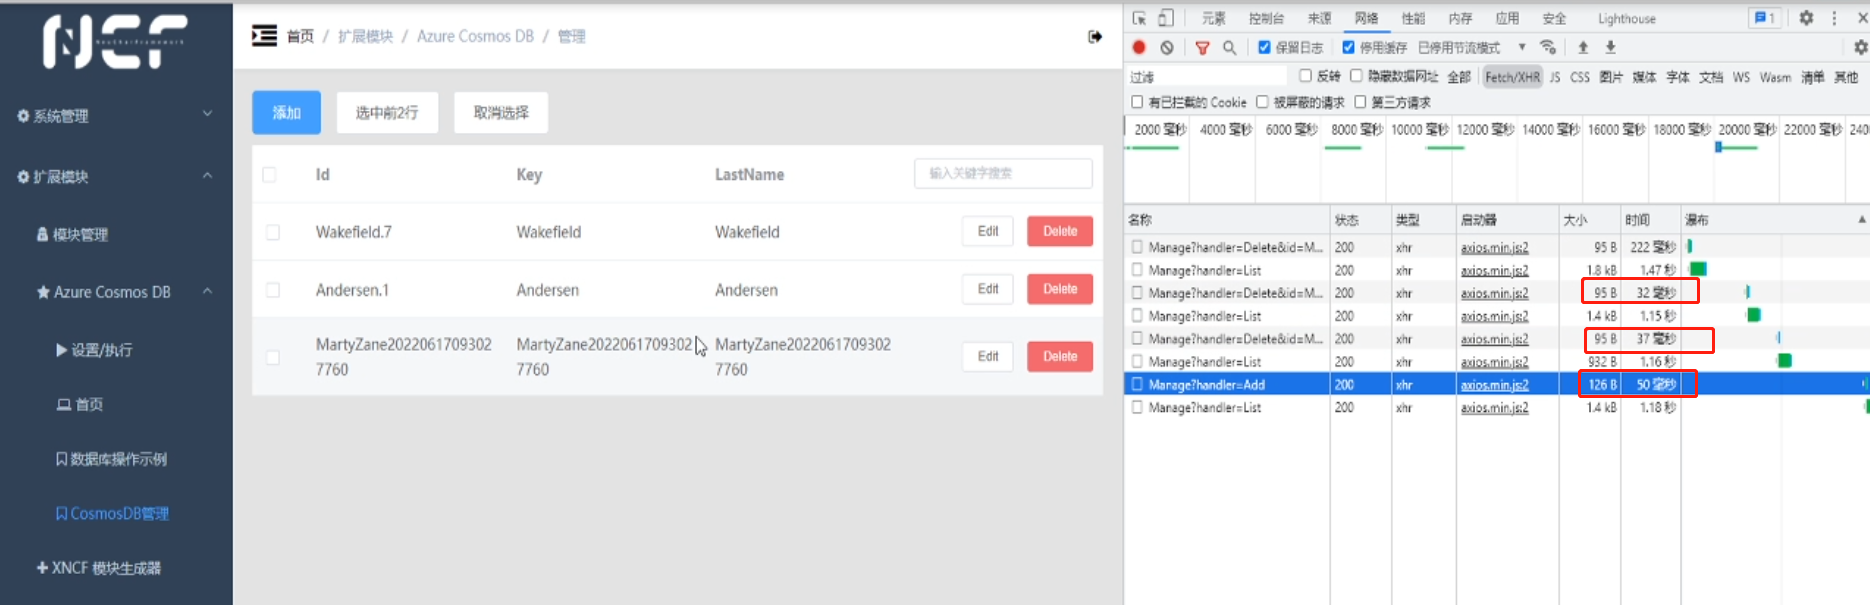Sort by the 瀑布 waterfall column

[1775, 220]
